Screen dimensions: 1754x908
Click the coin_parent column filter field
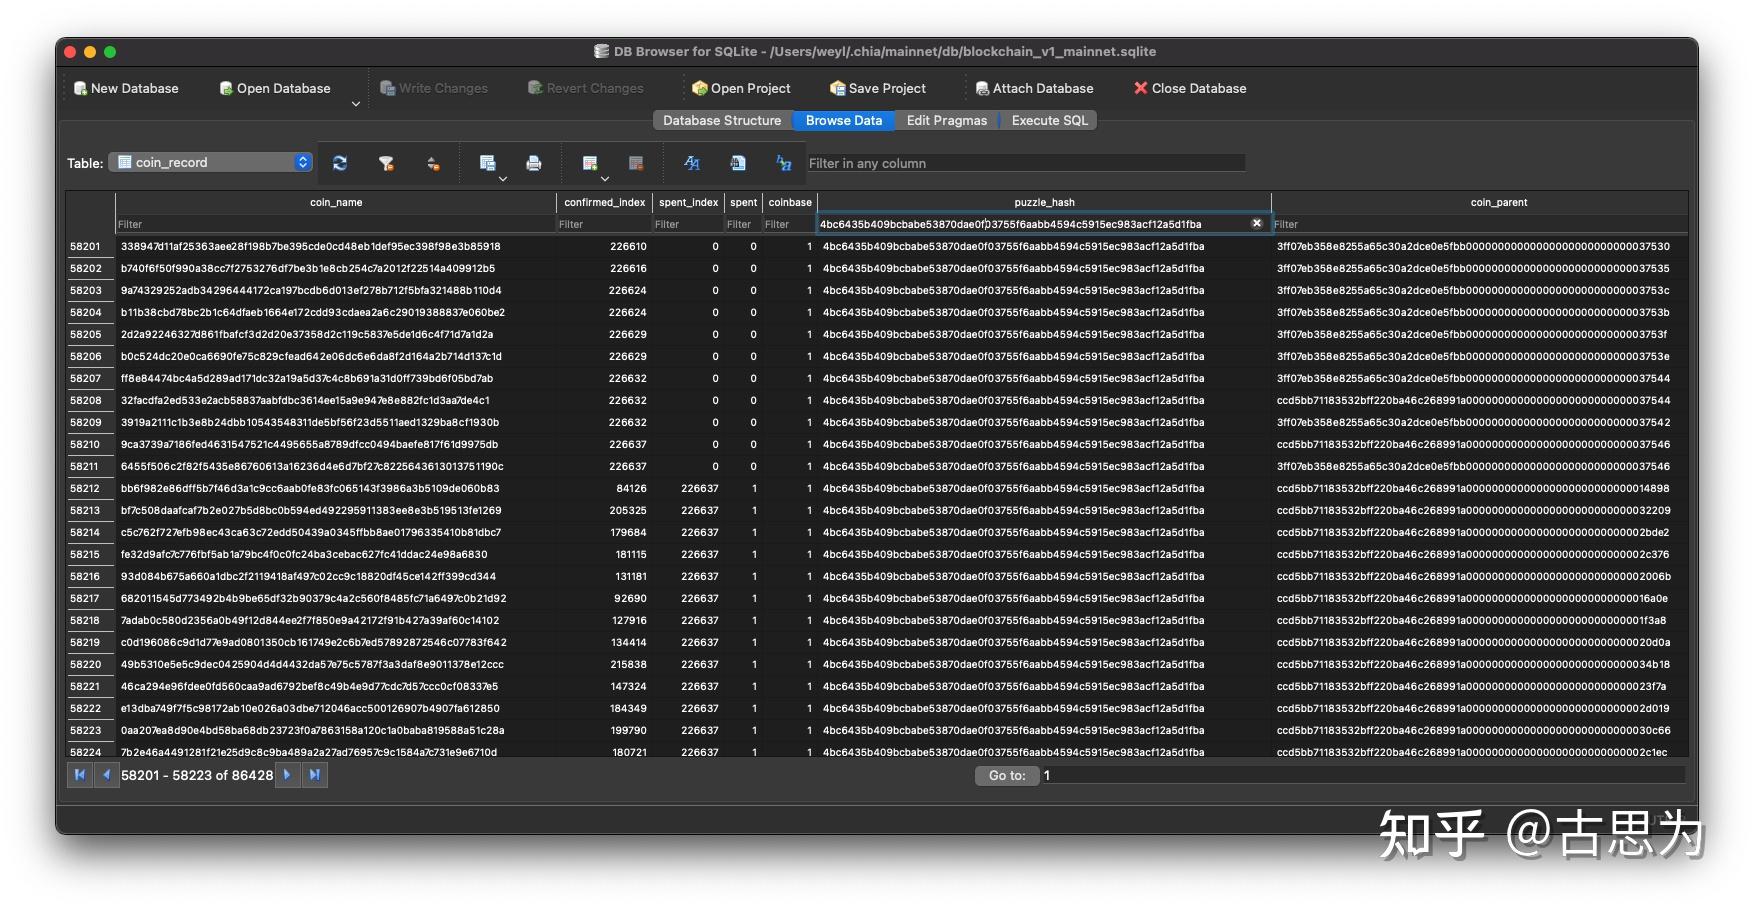click(x=1479, y=224)
